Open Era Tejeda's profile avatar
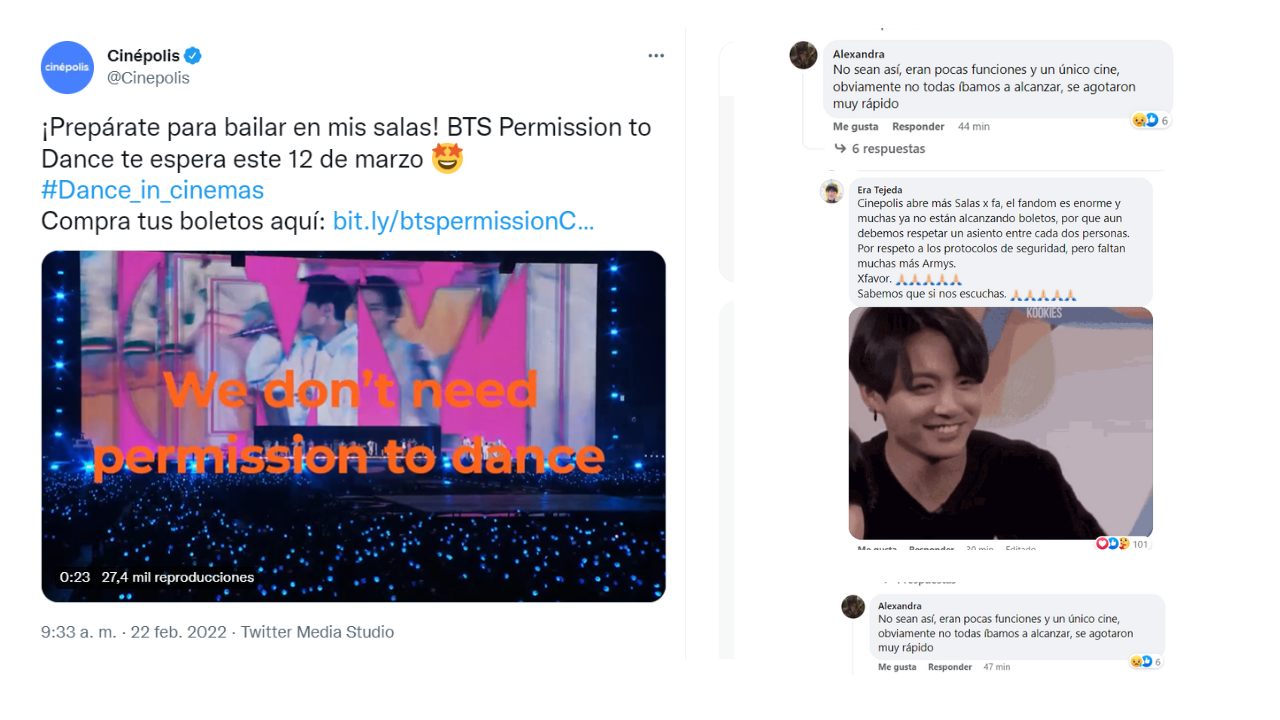This screenshot has height=720, width=1280. click(832, 191)
